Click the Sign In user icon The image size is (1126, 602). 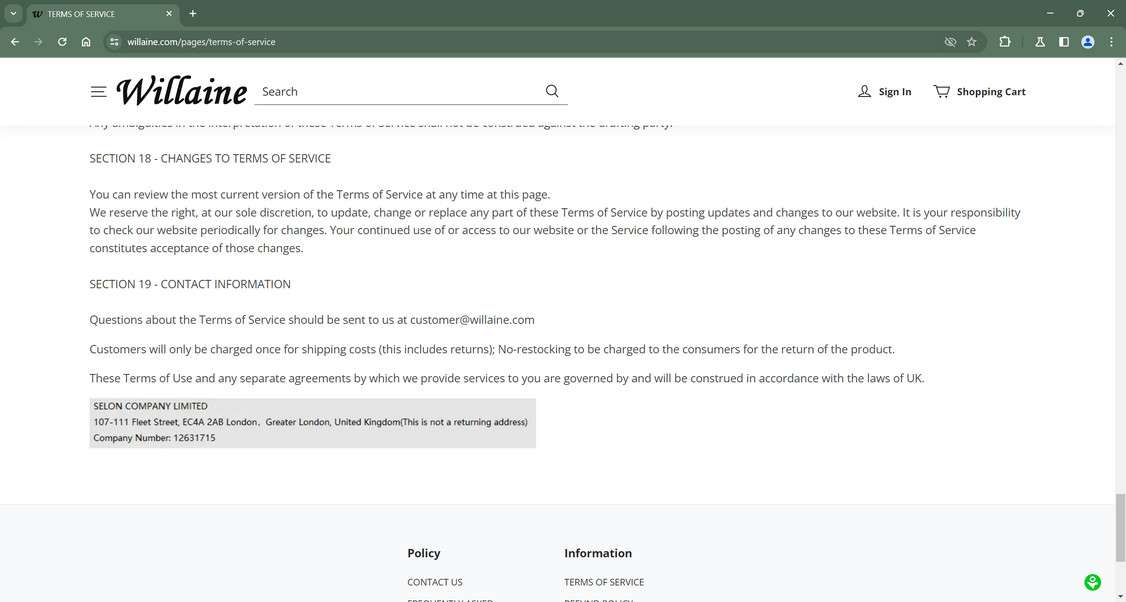(x=865, y=91)
